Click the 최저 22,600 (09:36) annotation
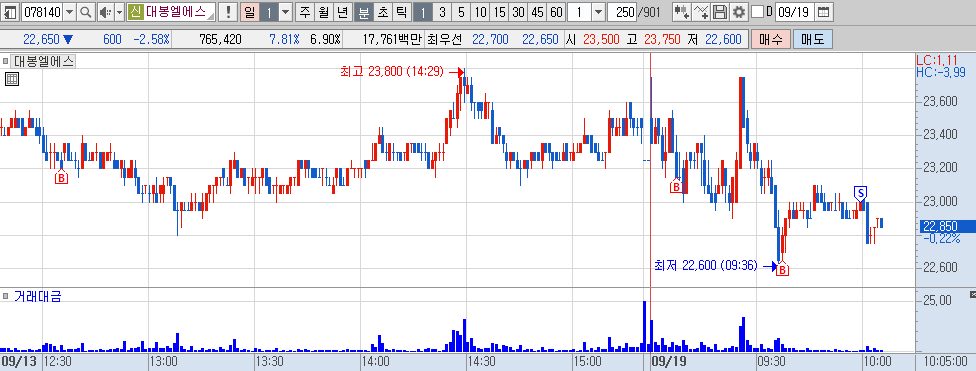Viewport: 976px width, 371px height. [x=705, y=266]
